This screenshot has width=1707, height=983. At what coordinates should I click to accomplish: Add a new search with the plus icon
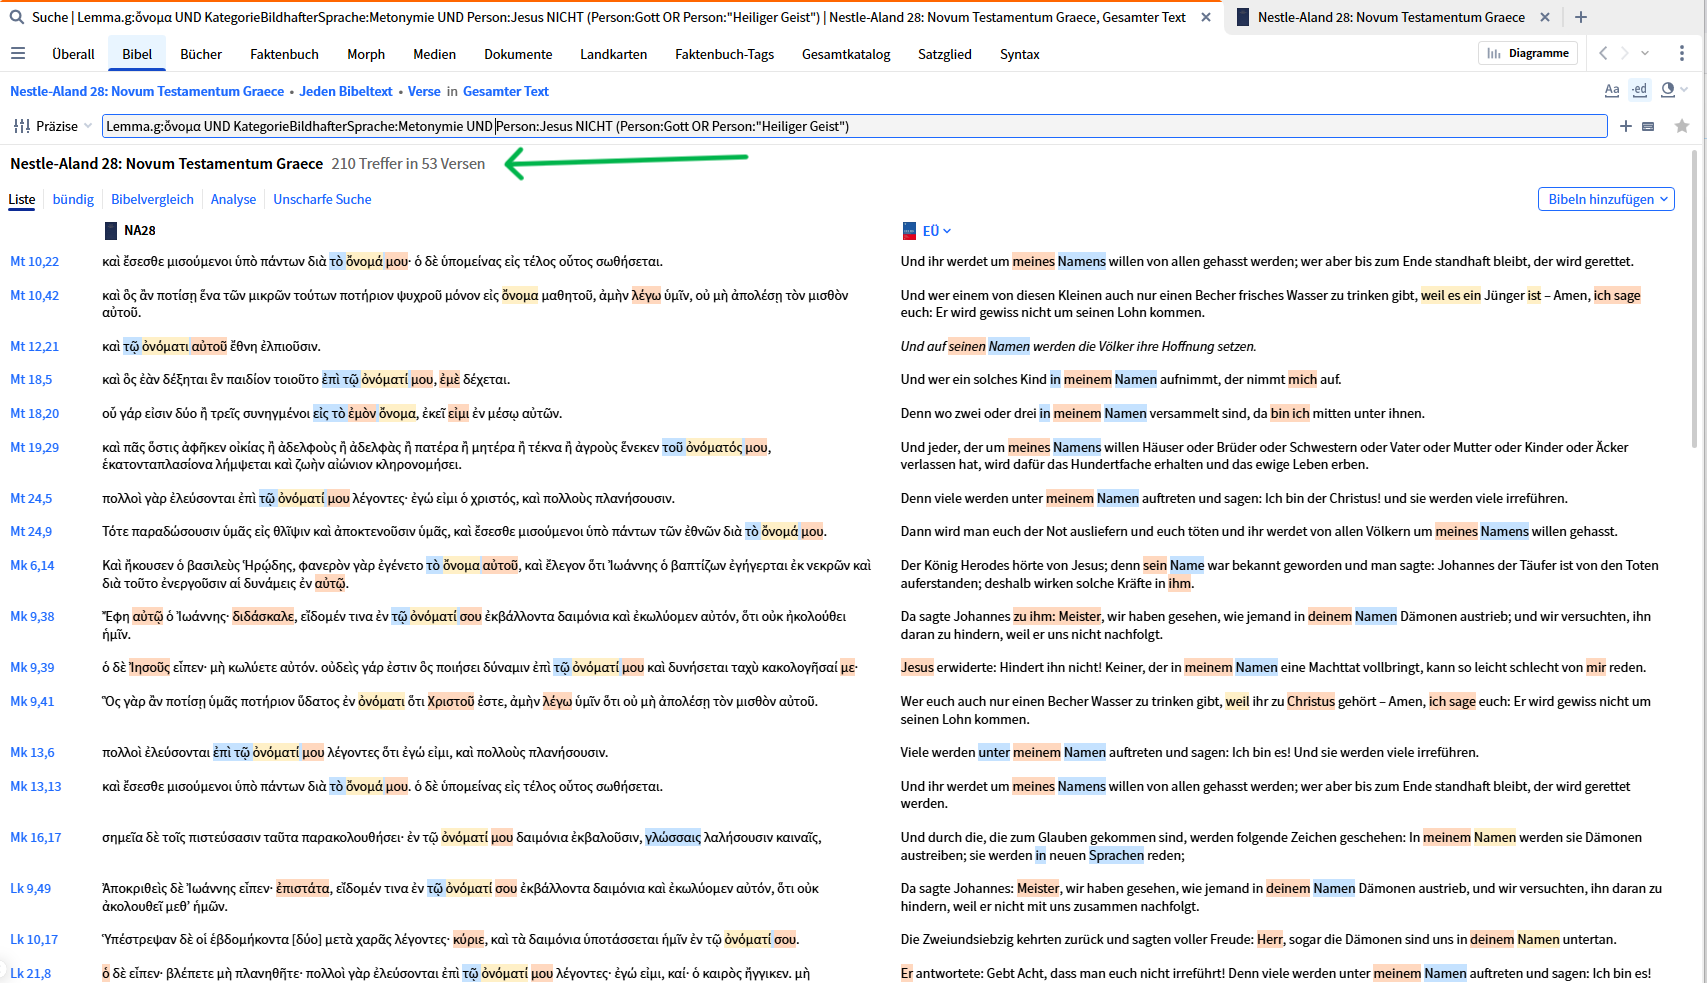tap(1626, 126)
